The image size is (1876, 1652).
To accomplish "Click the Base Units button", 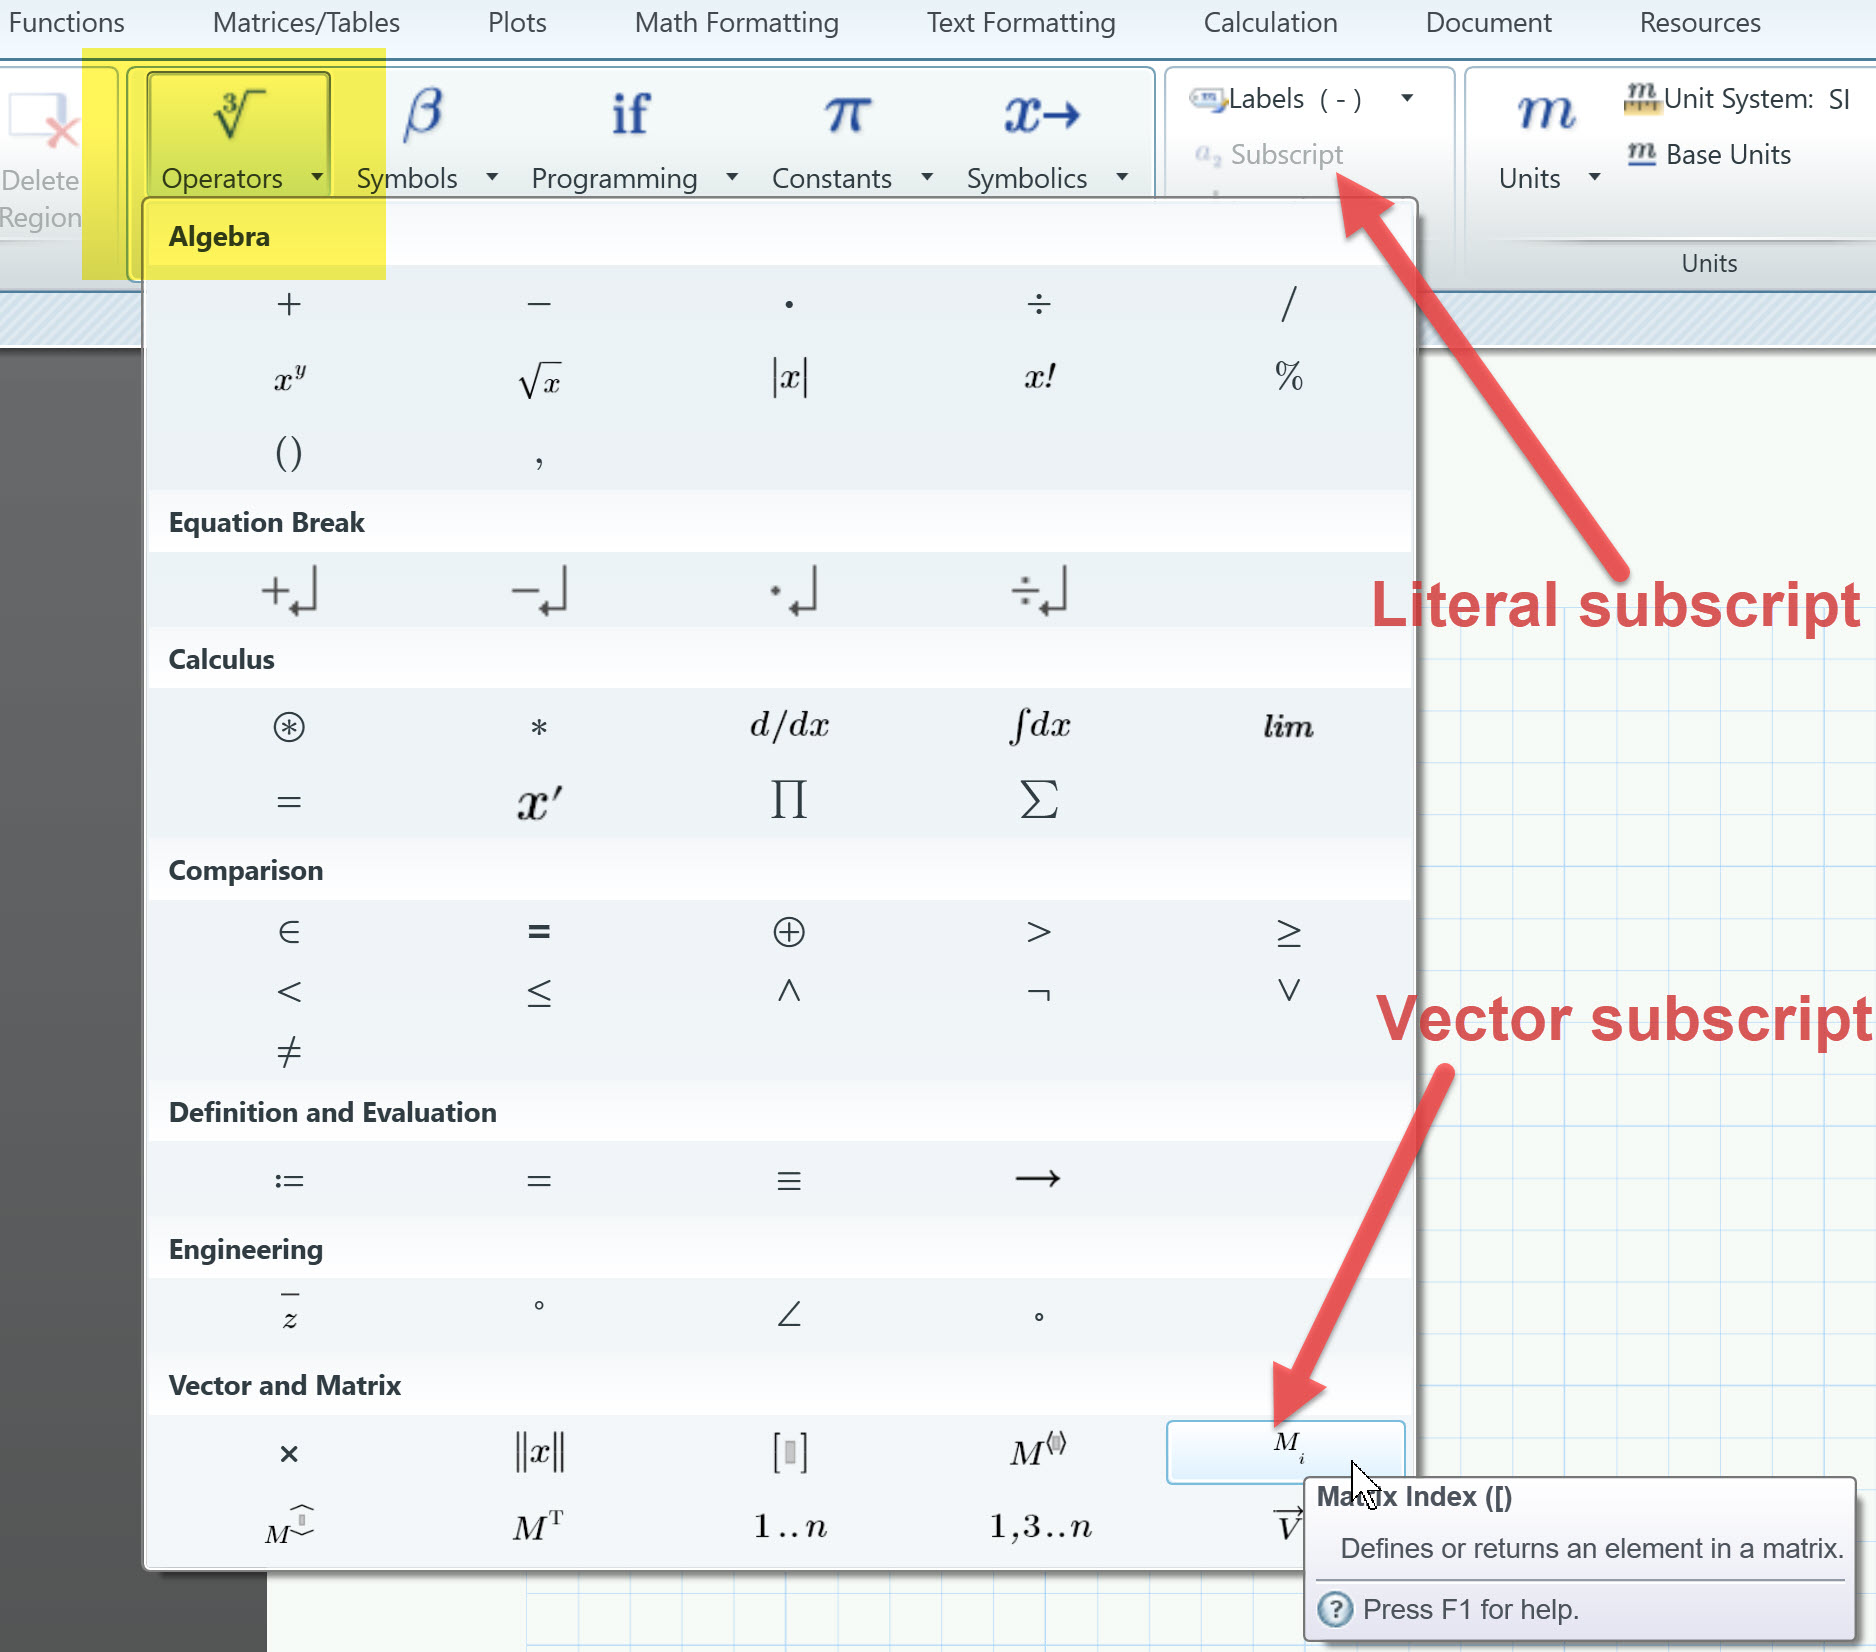I will [1709, 154].
